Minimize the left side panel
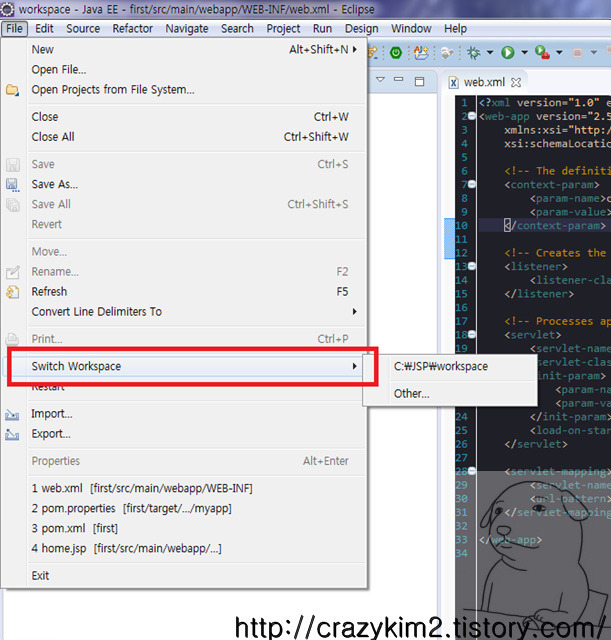The height and width of the screenshot is (640, 611). pos(399,79)
